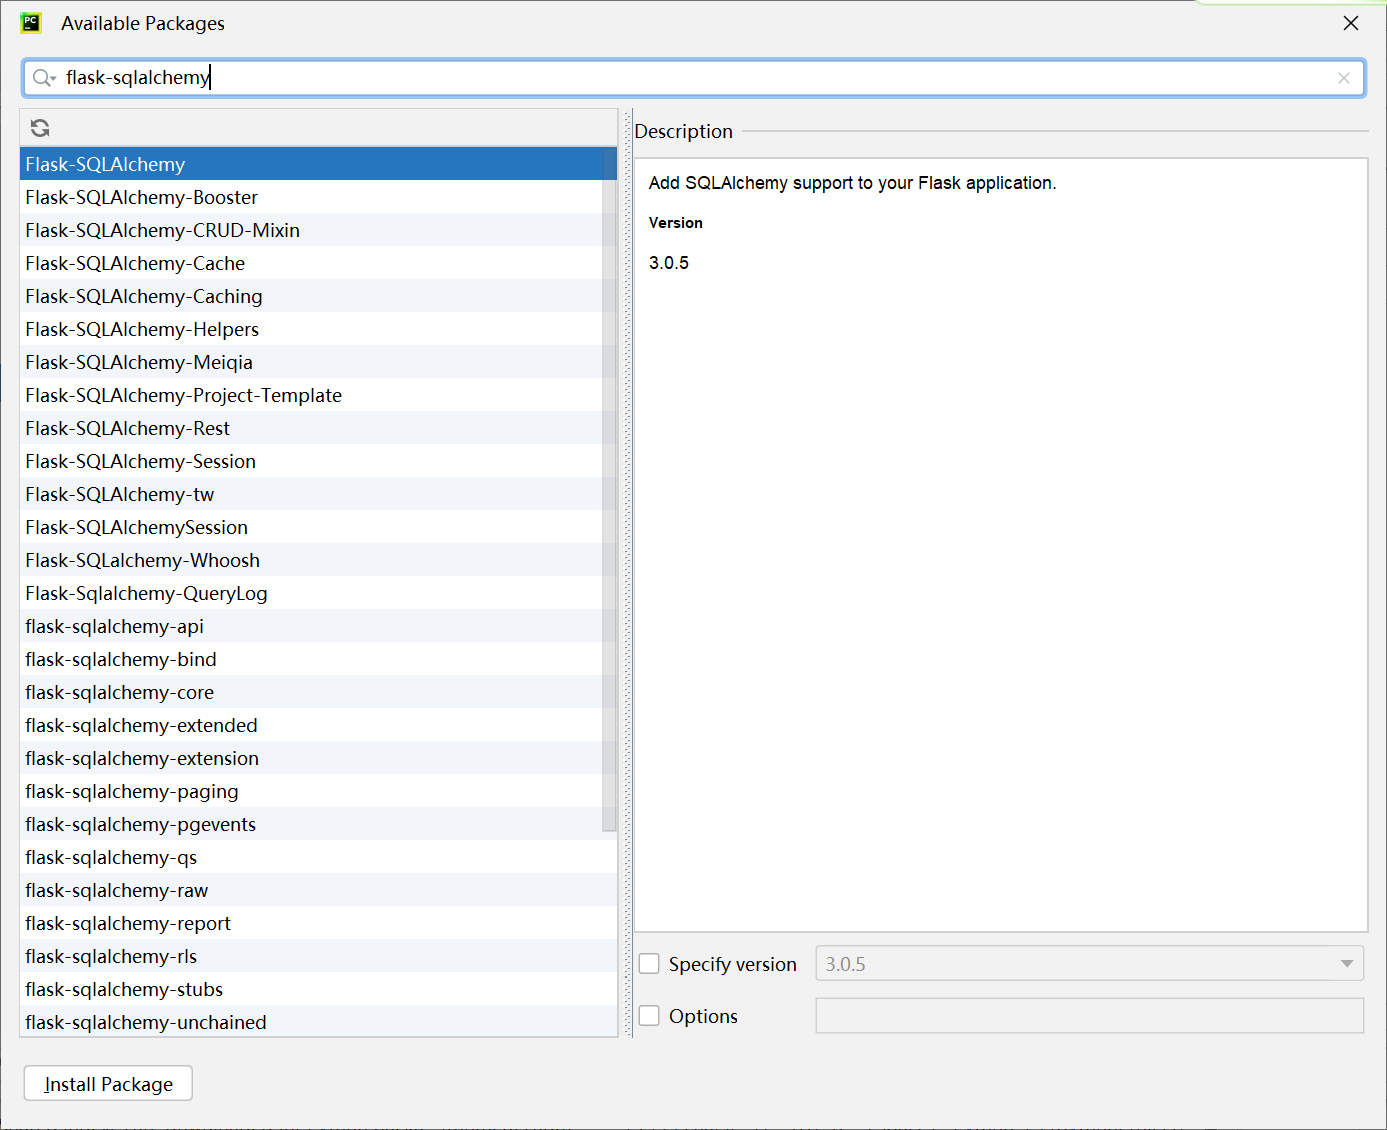This screenshot has height=1130, width=1387.
Task: Enable the Specify version checkbox
Action: [649, 964]
